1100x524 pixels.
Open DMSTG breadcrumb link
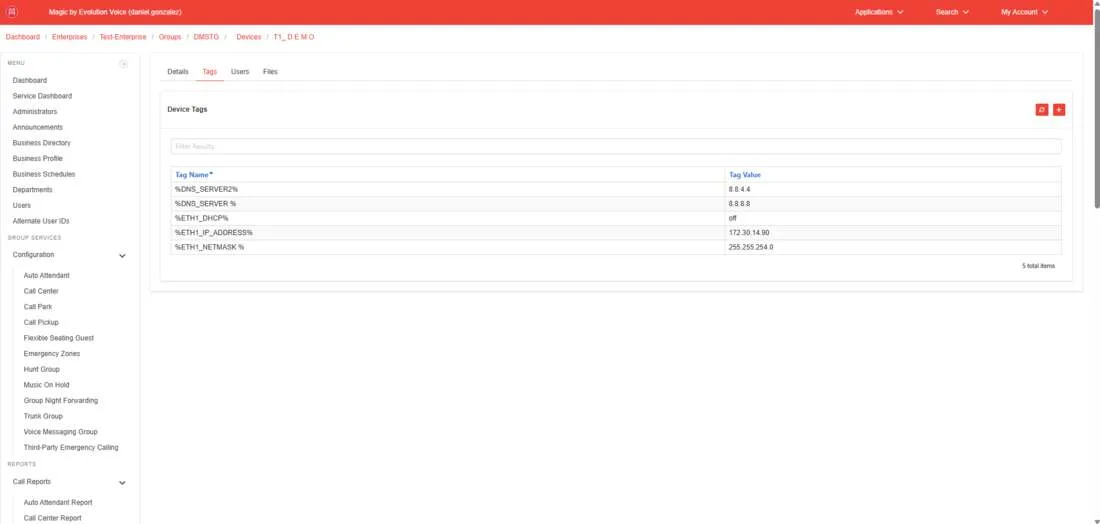click(x=206, y=36)
